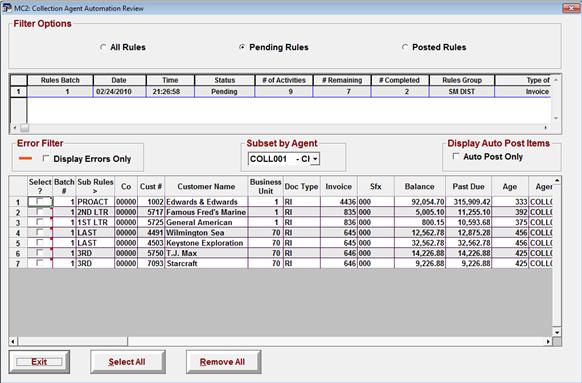Click the Doc Type column header
This screenshot has width=582, height=383.
click(301, 186)
